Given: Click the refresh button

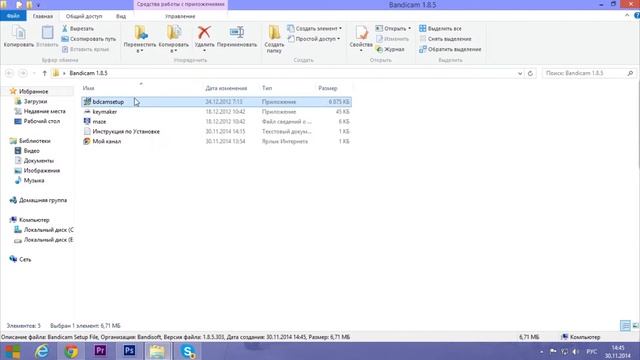Looking at the screenshot, I should pos(530,73).
